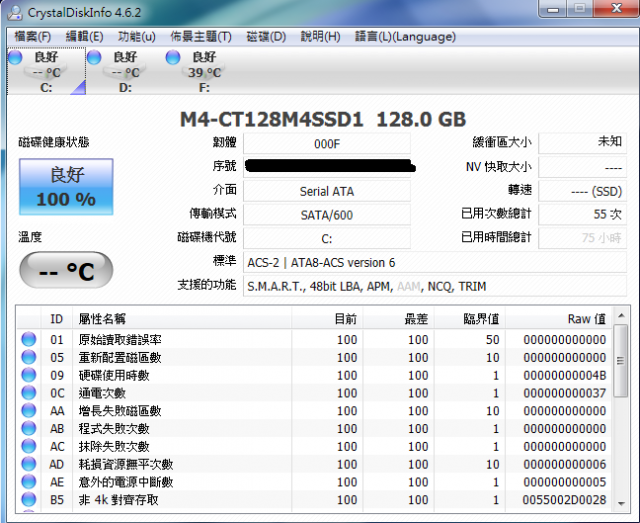Click status orb for attribute 01

(29, 339)
